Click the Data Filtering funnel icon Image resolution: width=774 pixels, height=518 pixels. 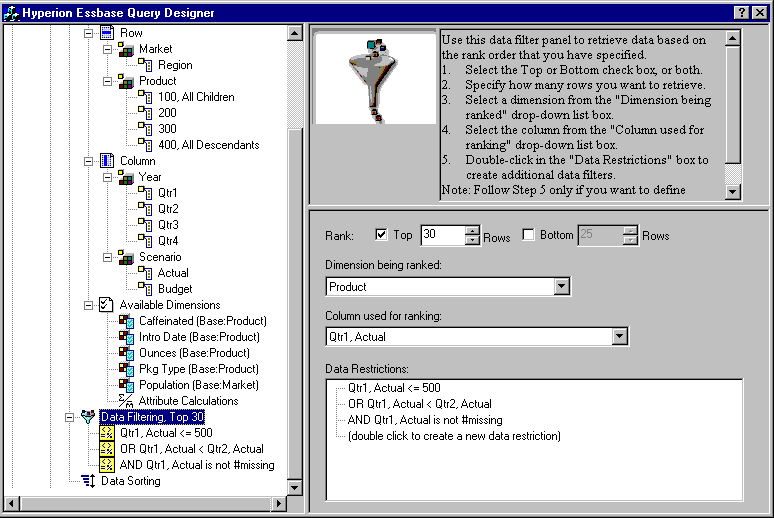click(x=88, y=417)
